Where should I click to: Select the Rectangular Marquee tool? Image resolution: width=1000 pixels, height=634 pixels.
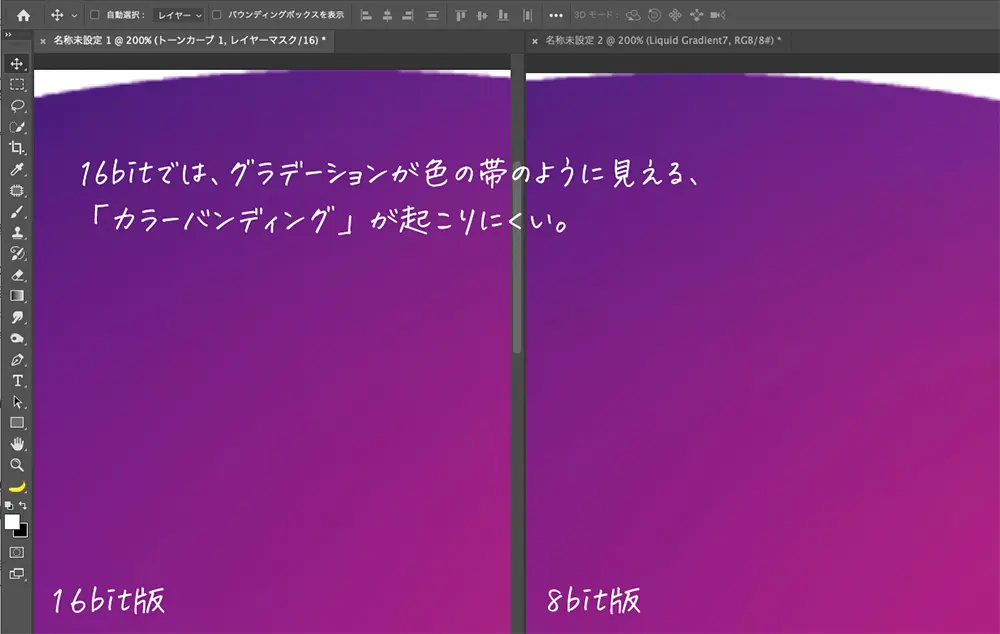[x=17, y=84]
